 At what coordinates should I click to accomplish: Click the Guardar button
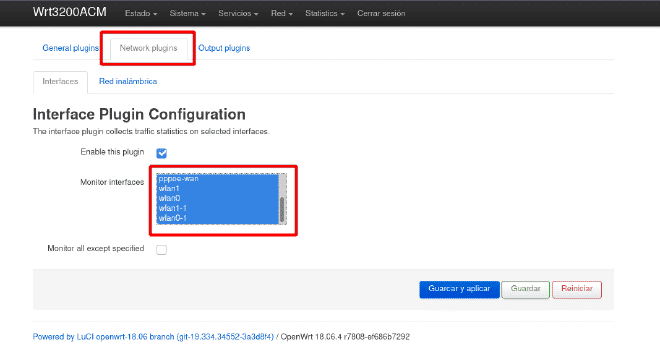pos(525,289)
